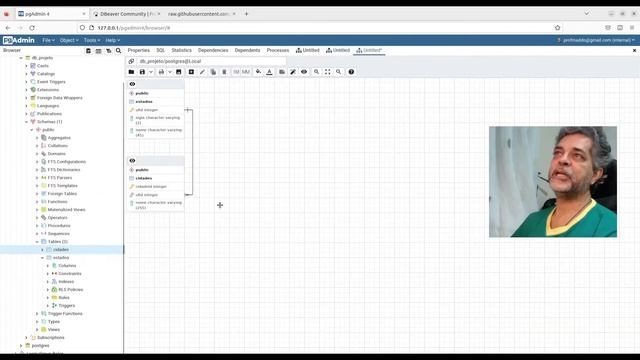Open the Help menu
This screenshot has height=360, width=640.
[x=112, y=40]
